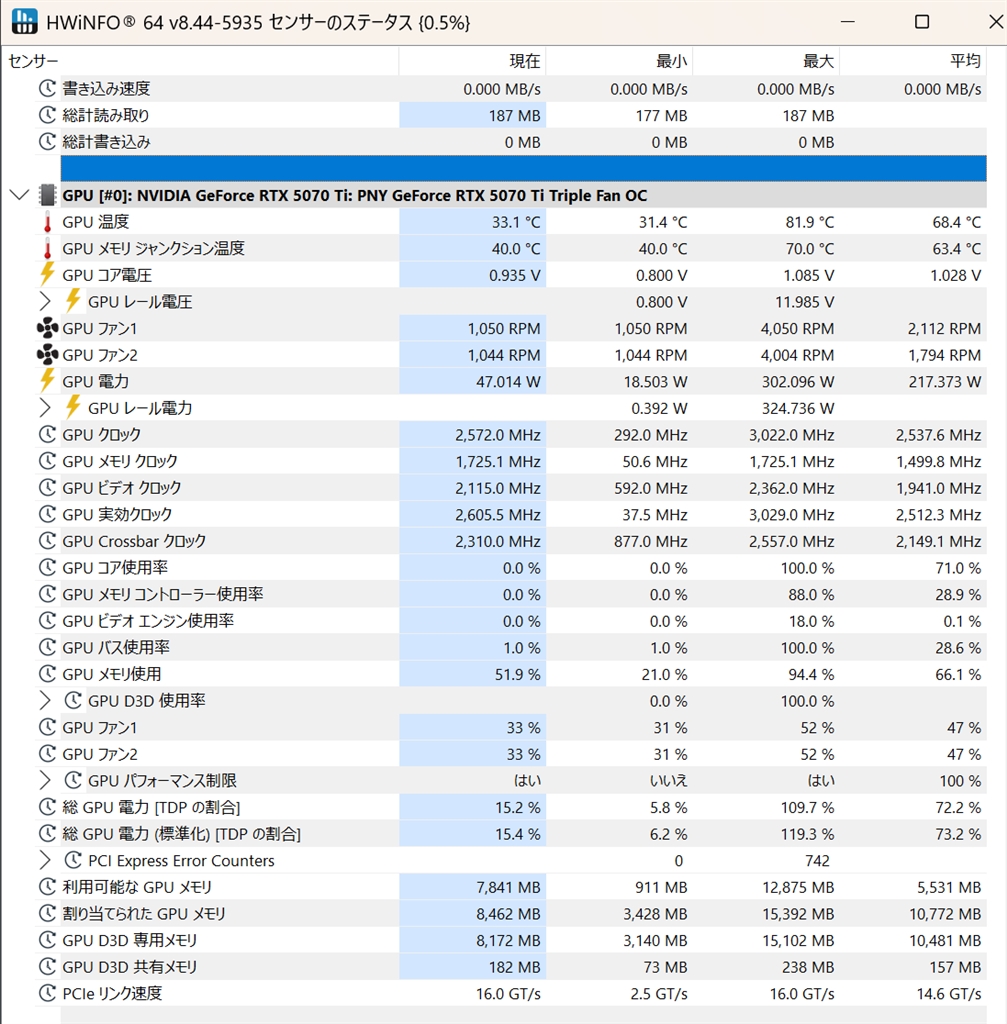Click GPU コア電圧 current value 0.935 V

tap(515, 275)
